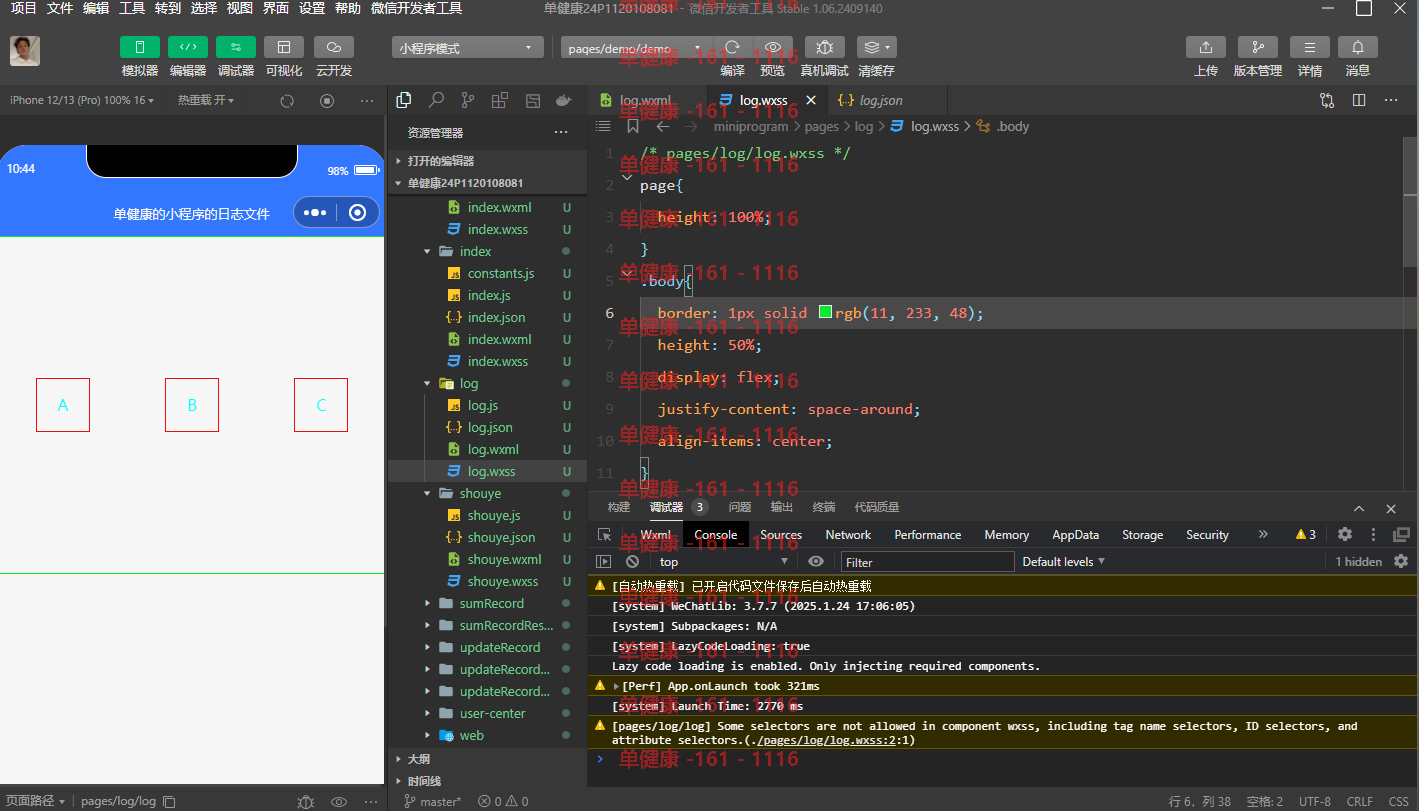Open the visualization (可视化) tool
This screenshot has height=811, width=1419.
click(x=284, y=47)
